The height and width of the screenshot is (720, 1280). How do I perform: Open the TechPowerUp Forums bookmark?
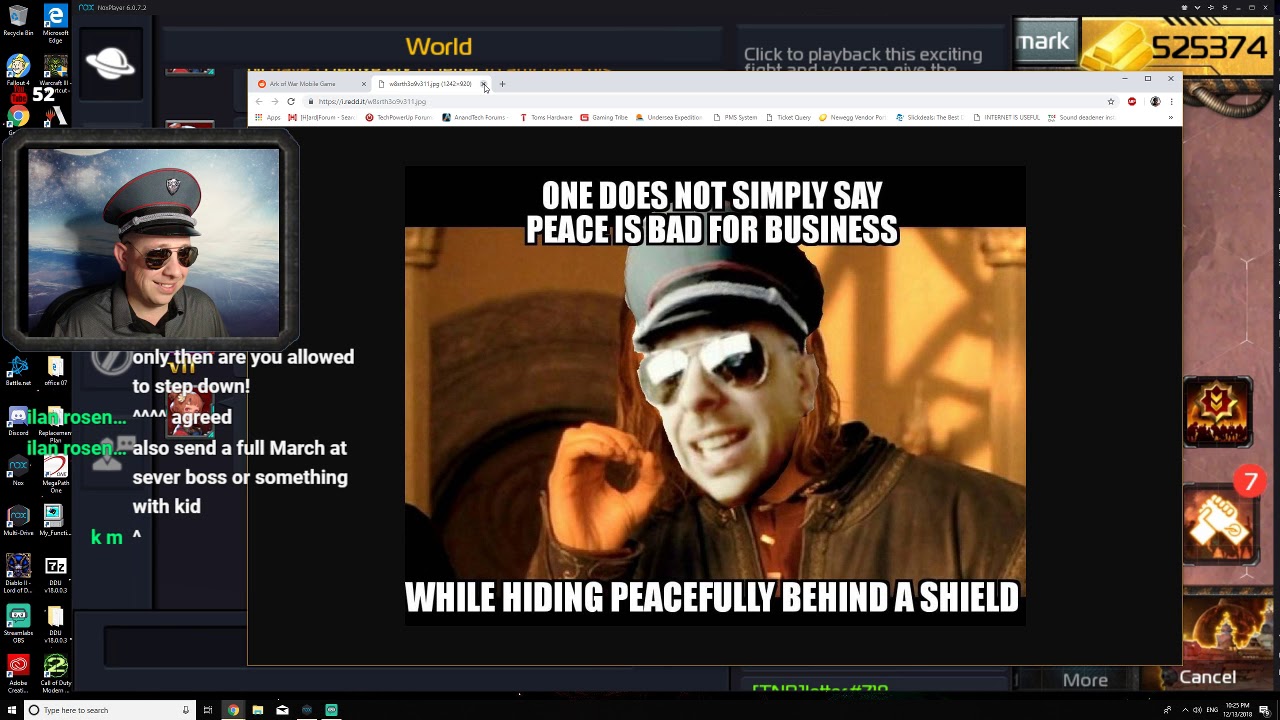399,117
